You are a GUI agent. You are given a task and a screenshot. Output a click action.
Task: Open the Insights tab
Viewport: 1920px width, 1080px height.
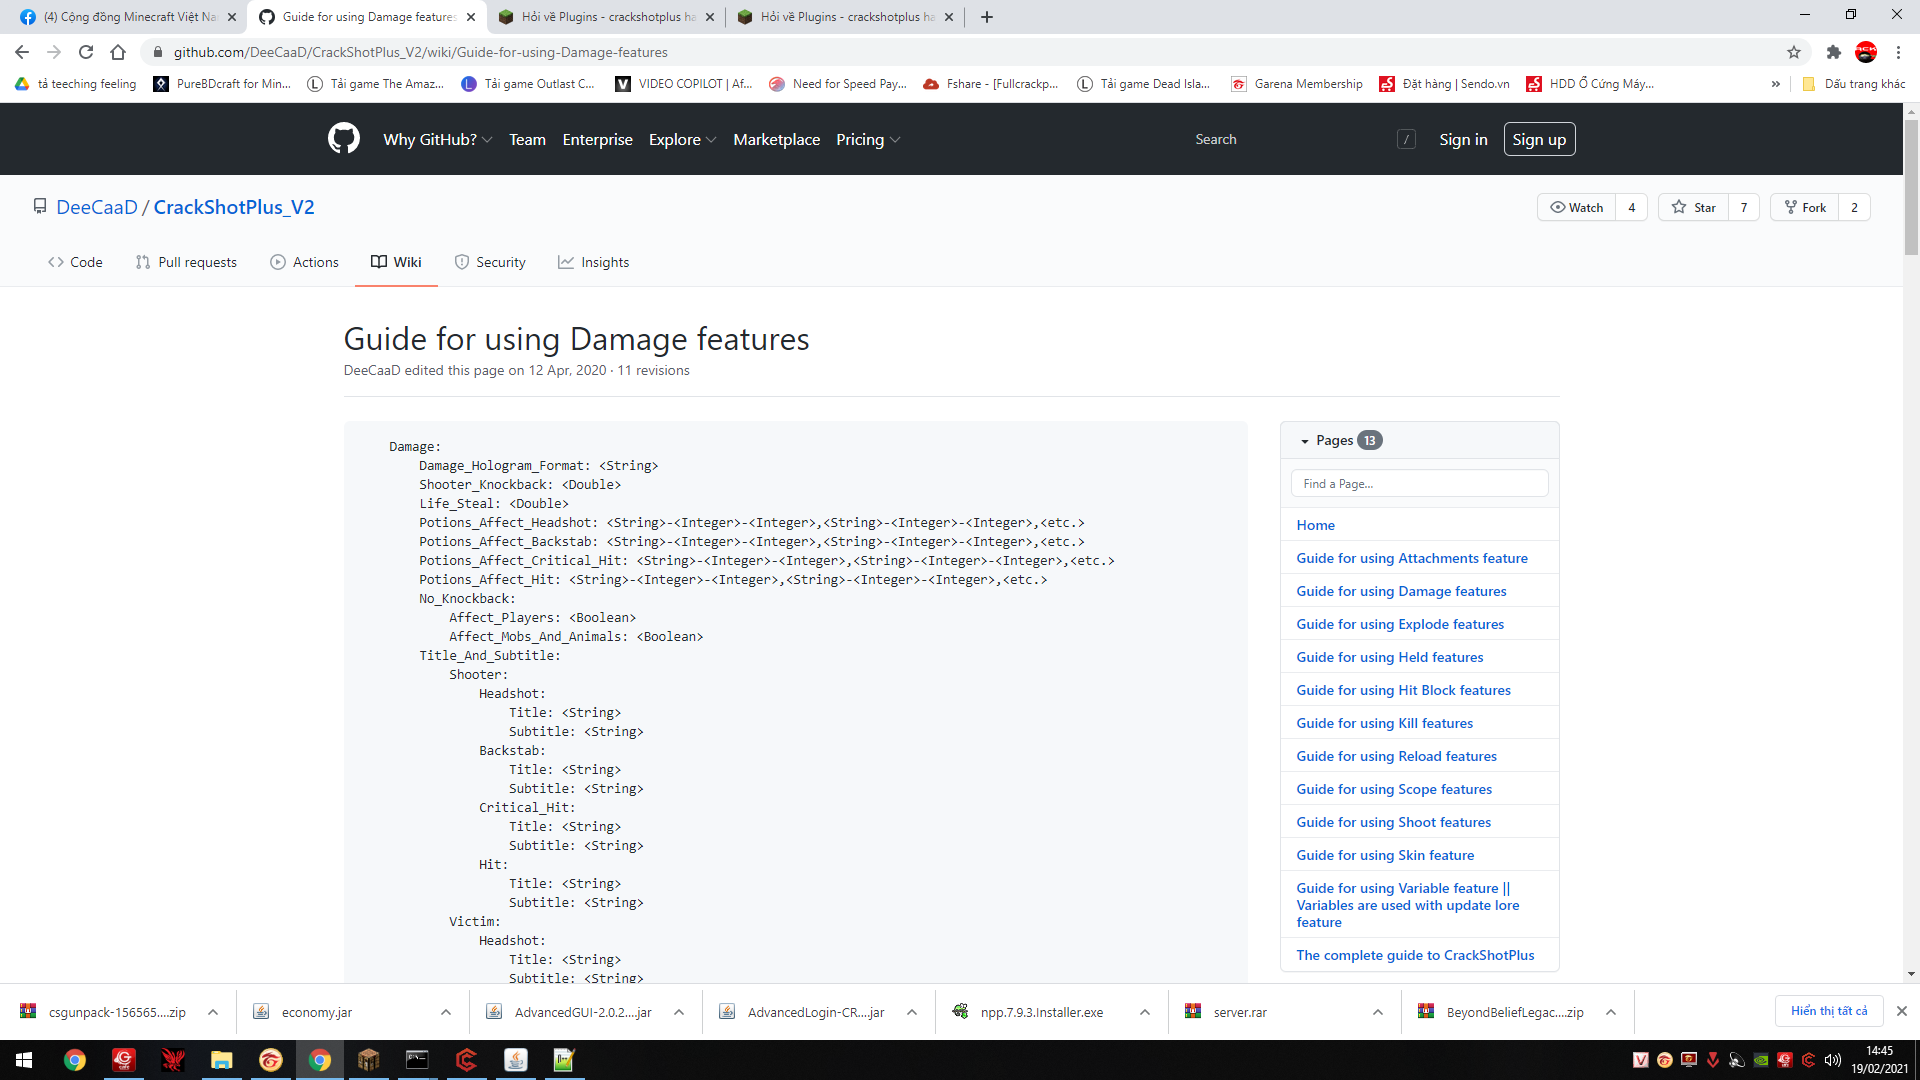click(594, 262)
